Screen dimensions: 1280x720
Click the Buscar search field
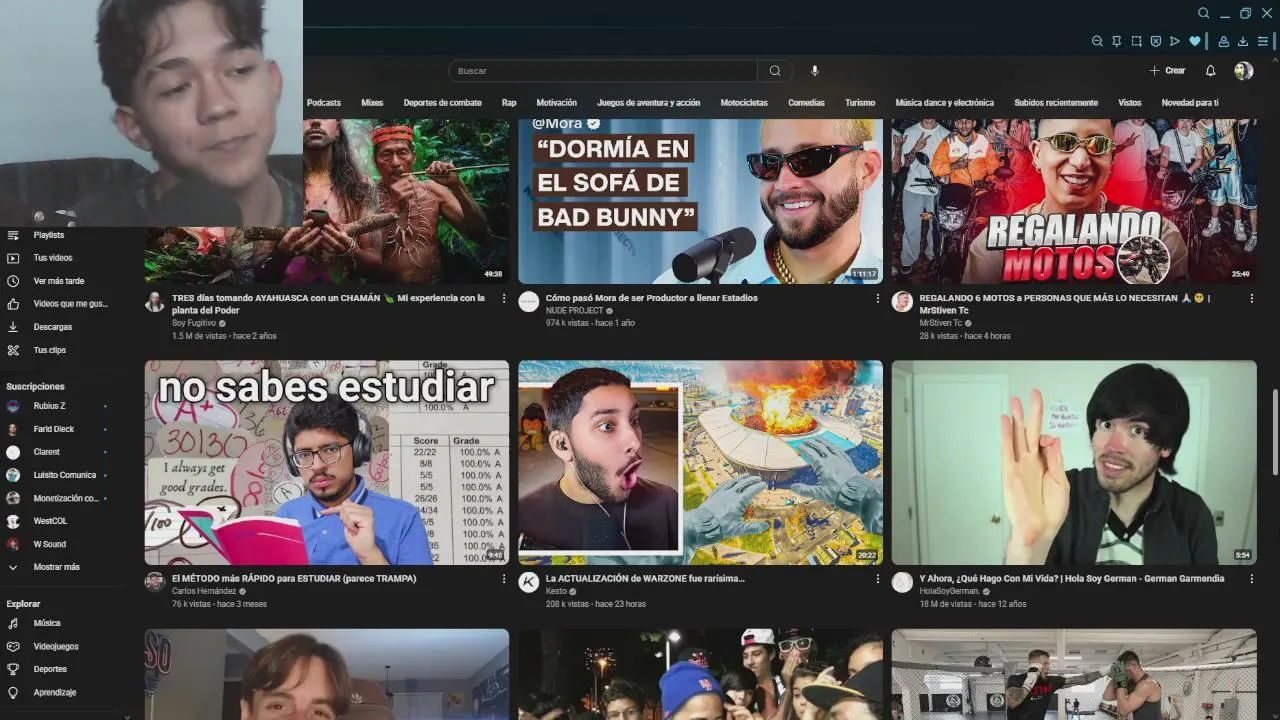[603, 71]
